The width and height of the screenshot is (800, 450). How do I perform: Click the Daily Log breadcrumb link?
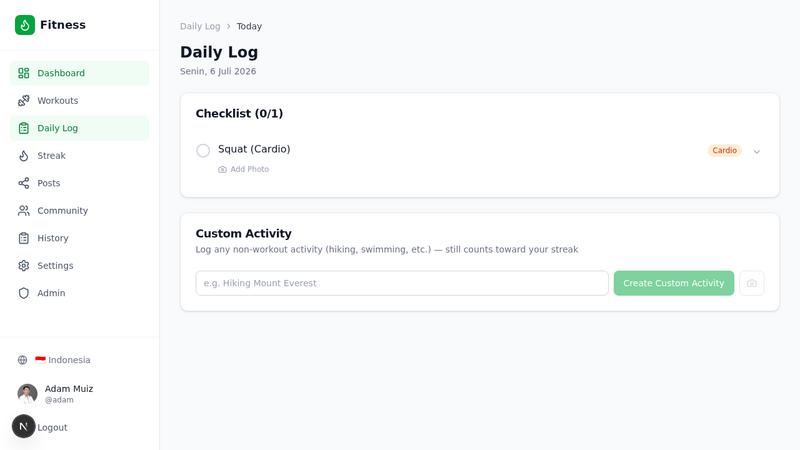click(x=200, y=27)
